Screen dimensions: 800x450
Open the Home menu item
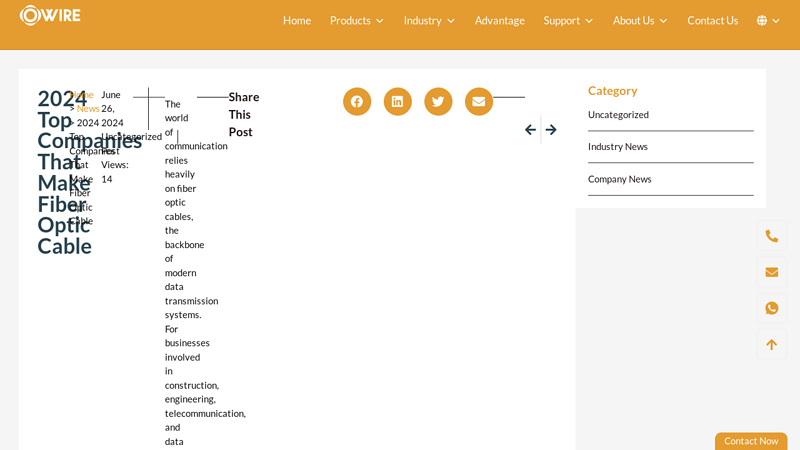(297, 20)
